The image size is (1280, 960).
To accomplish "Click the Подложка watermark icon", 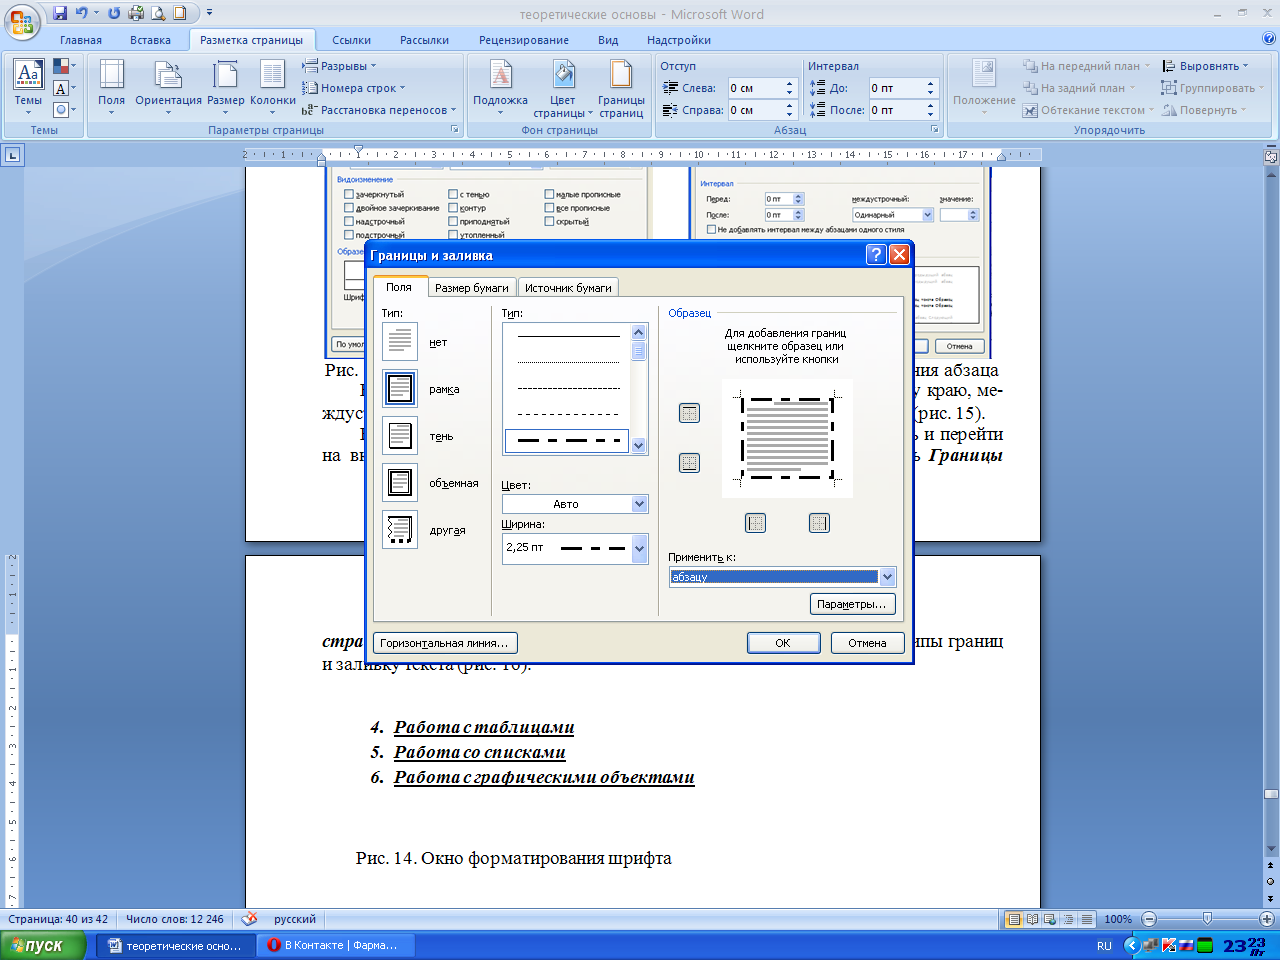I will [x=500, y=86].
